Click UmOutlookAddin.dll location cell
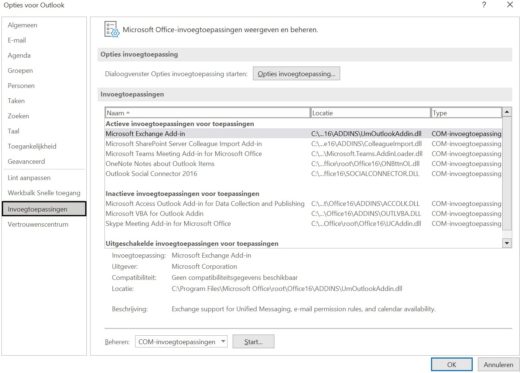This screenshot has width=520, height=373. pyautogui.click(x=366, y=134)
